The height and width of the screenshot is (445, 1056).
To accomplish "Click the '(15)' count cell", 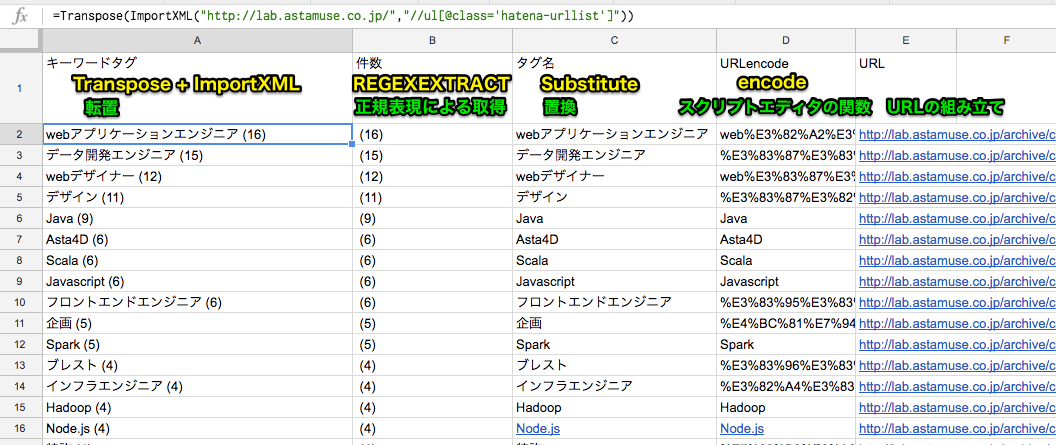I will coord(432,156).
